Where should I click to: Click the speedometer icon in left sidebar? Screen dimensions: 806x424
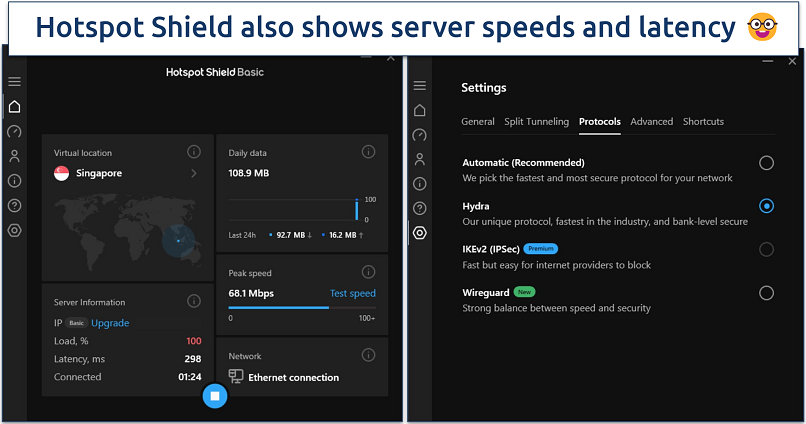[14, 131]
